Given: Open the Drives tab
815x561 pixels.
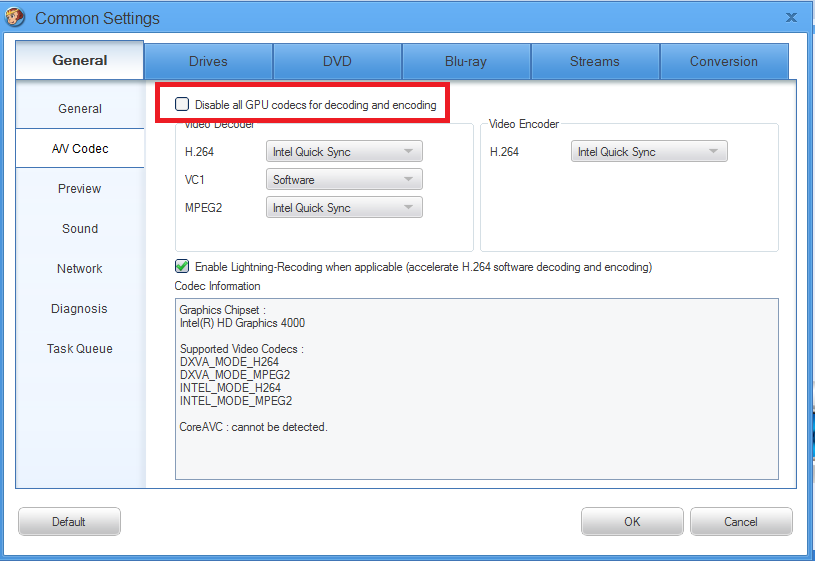Looking at the screenshot, I should click(208, 61).
